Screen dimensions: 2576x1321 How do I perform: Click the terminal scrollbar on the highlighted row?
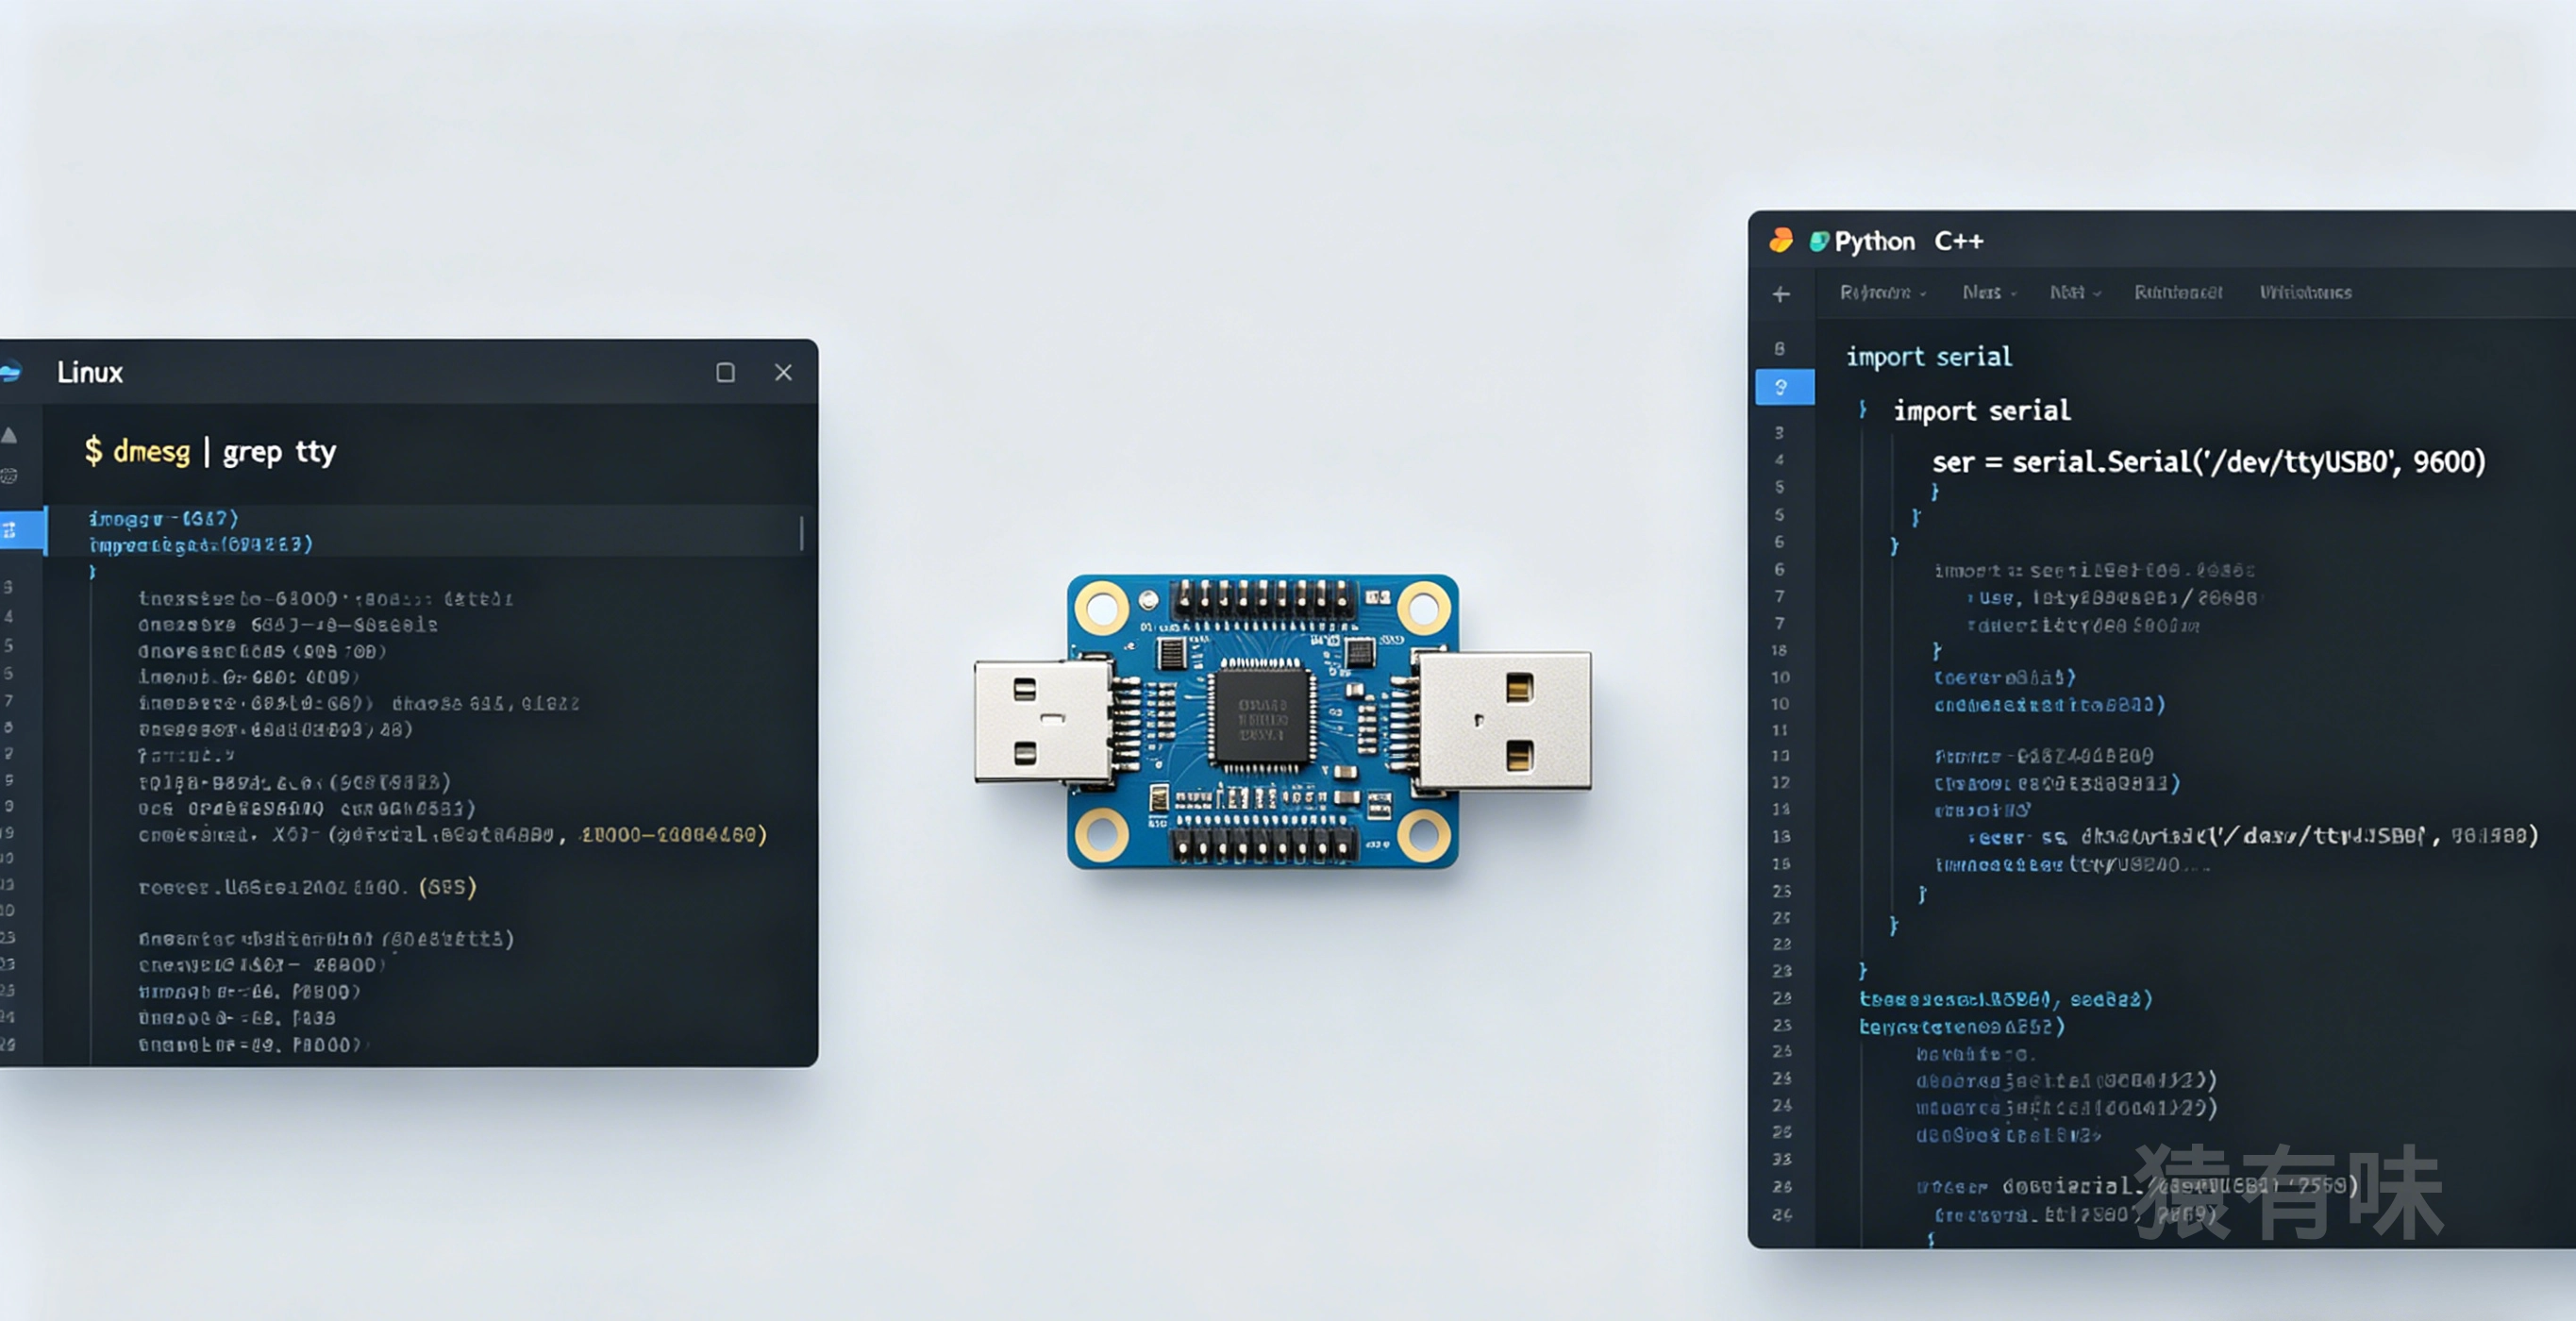pyautogui.click(x=801, y=531)
